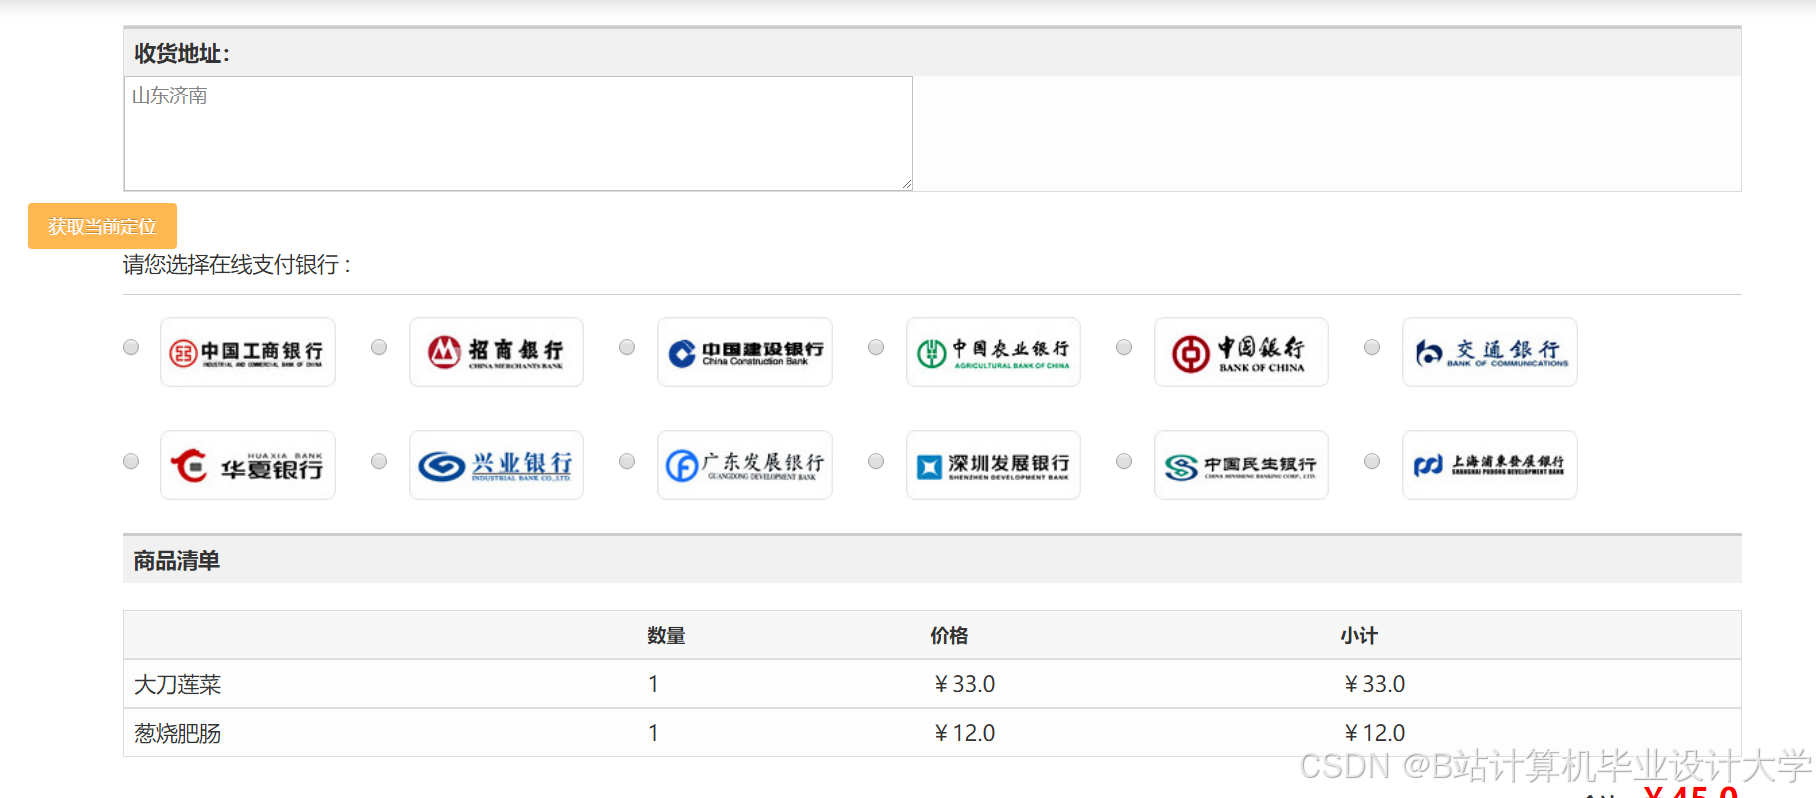The width and height of the screenshot is (1816, 798).
Task: Click the ¥12.0 subtotal of 葱烧肥肠
Action: coord(1374,733)
